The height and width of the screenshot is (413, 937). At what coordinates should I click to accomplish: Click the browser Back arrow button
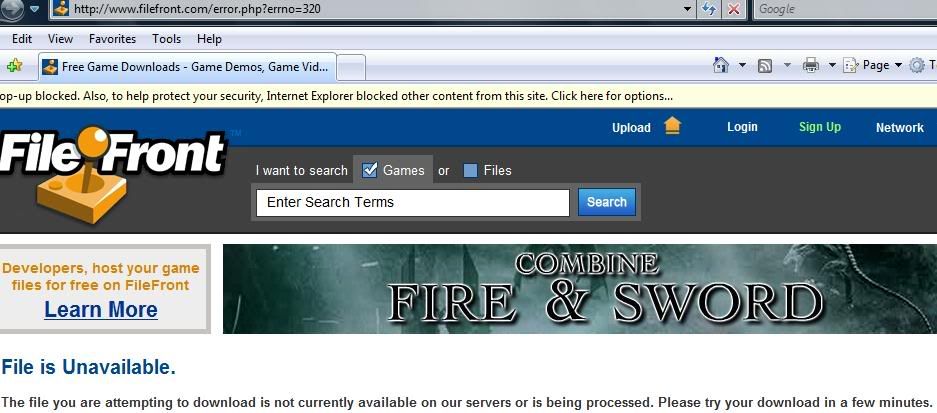pos(11,8)
